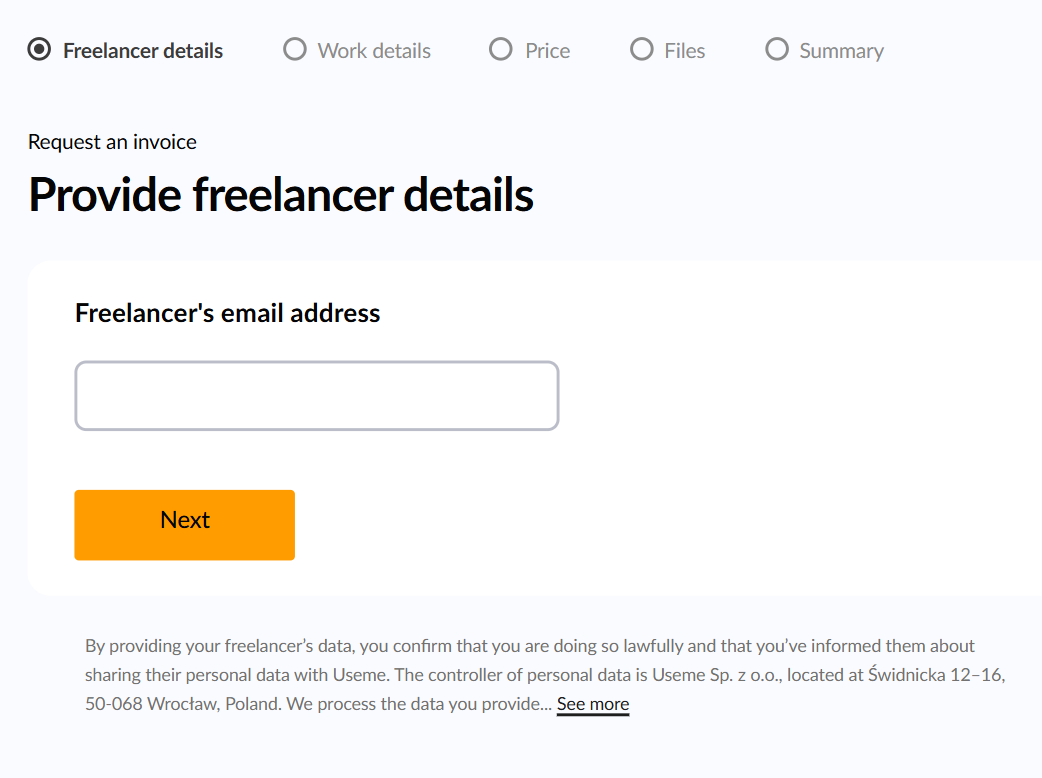Click the Freelancer's email address label
Viewport: 1042px width, 778px height.
click(228, 313)
